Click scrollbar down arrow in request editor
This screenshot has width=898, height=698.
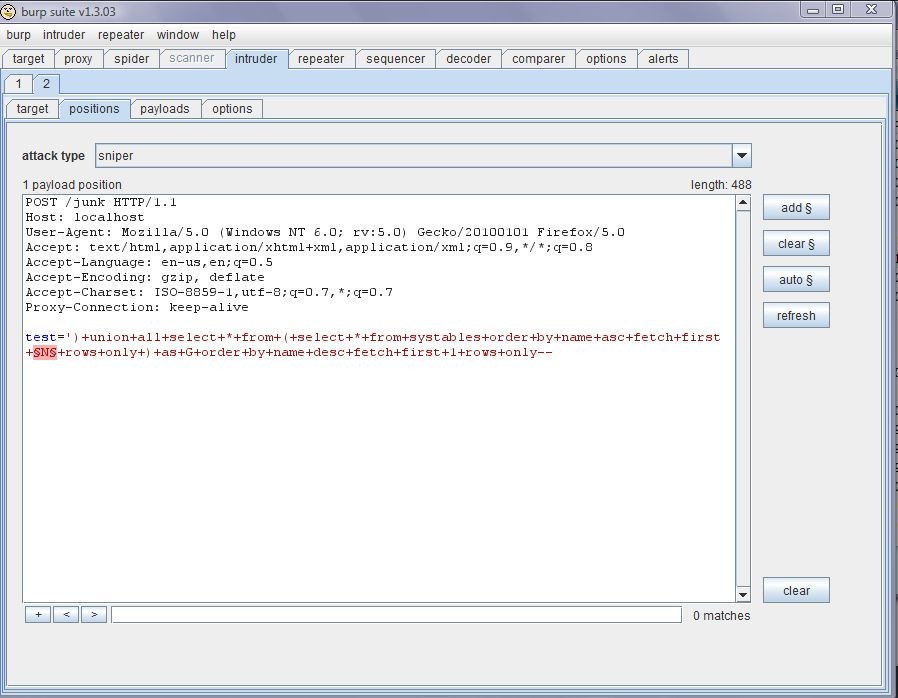743,594
